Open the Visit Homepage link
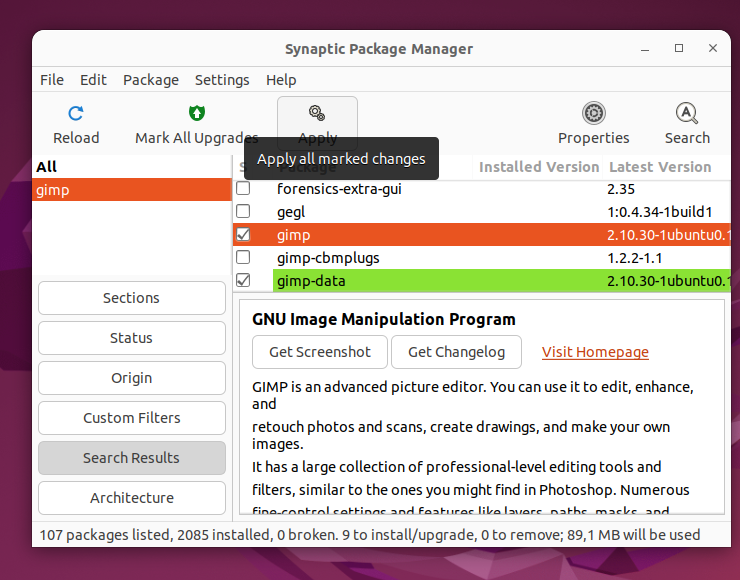 tap(595, 352)
